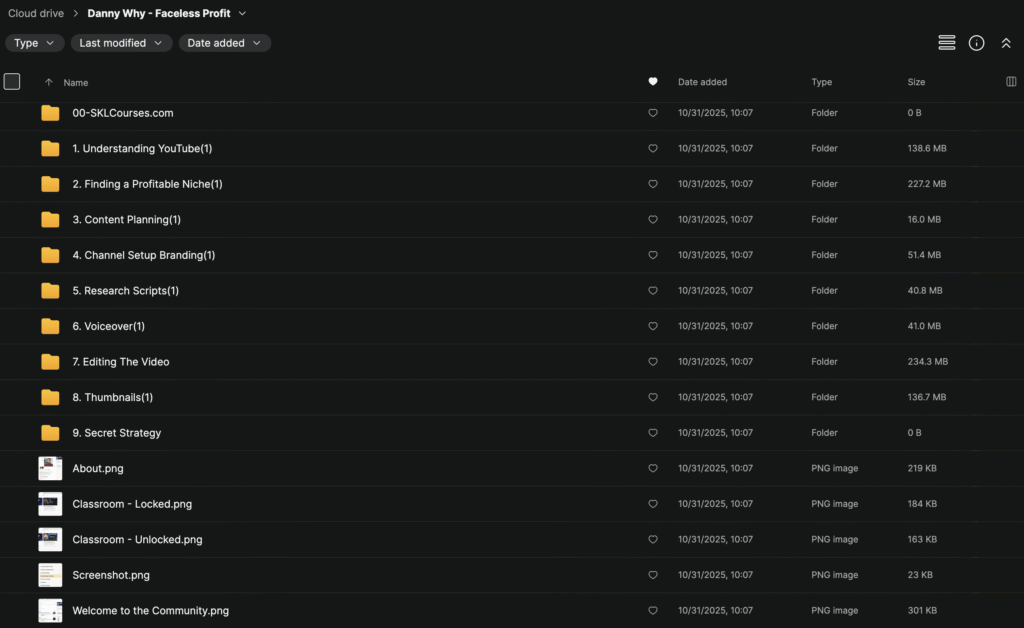Image resolution: width=1024 pixels, height=628 pixels.
Task: Open Welcome to the Community.png by its name
Action: (150, 610)
